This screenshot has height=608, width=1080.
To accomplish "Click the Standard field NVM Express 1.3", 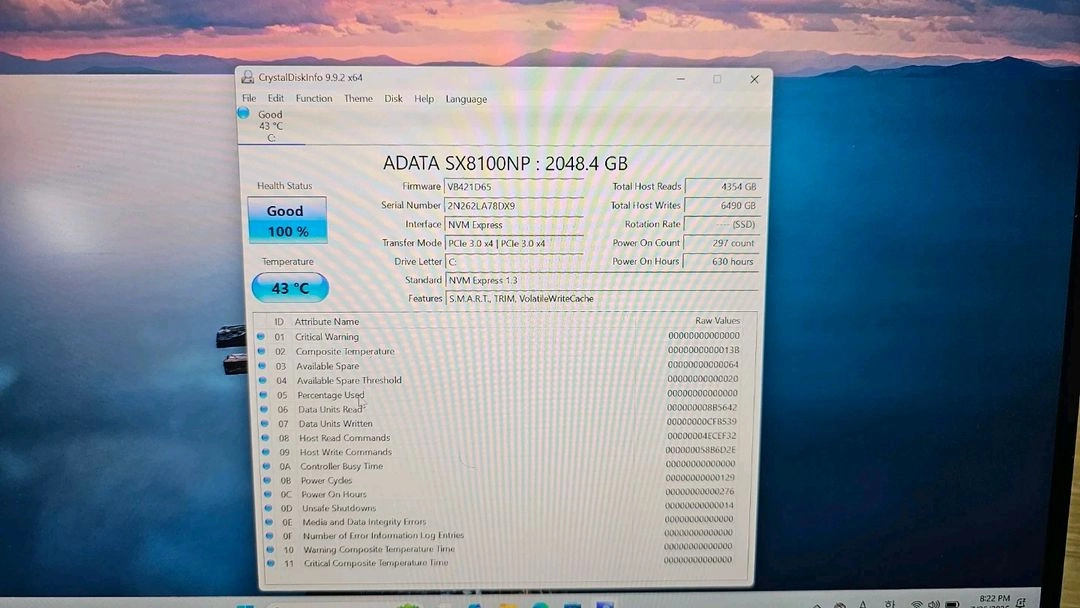I will [602, 280].
